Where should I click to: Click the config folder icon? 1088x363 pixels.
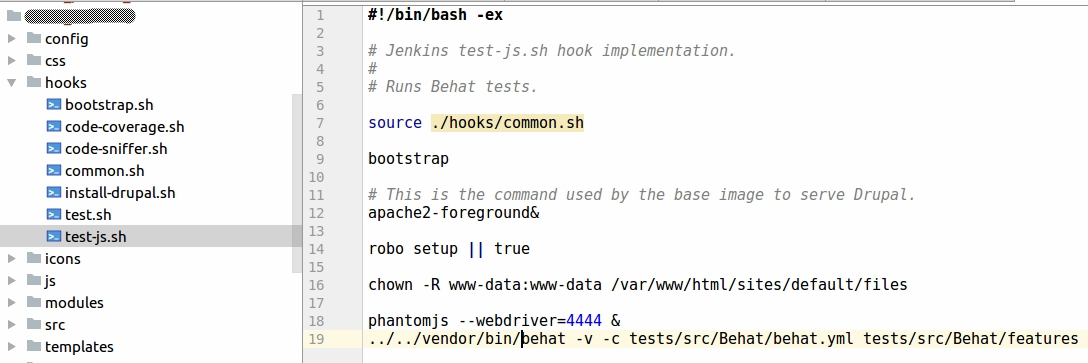click(x=33, y=38)
